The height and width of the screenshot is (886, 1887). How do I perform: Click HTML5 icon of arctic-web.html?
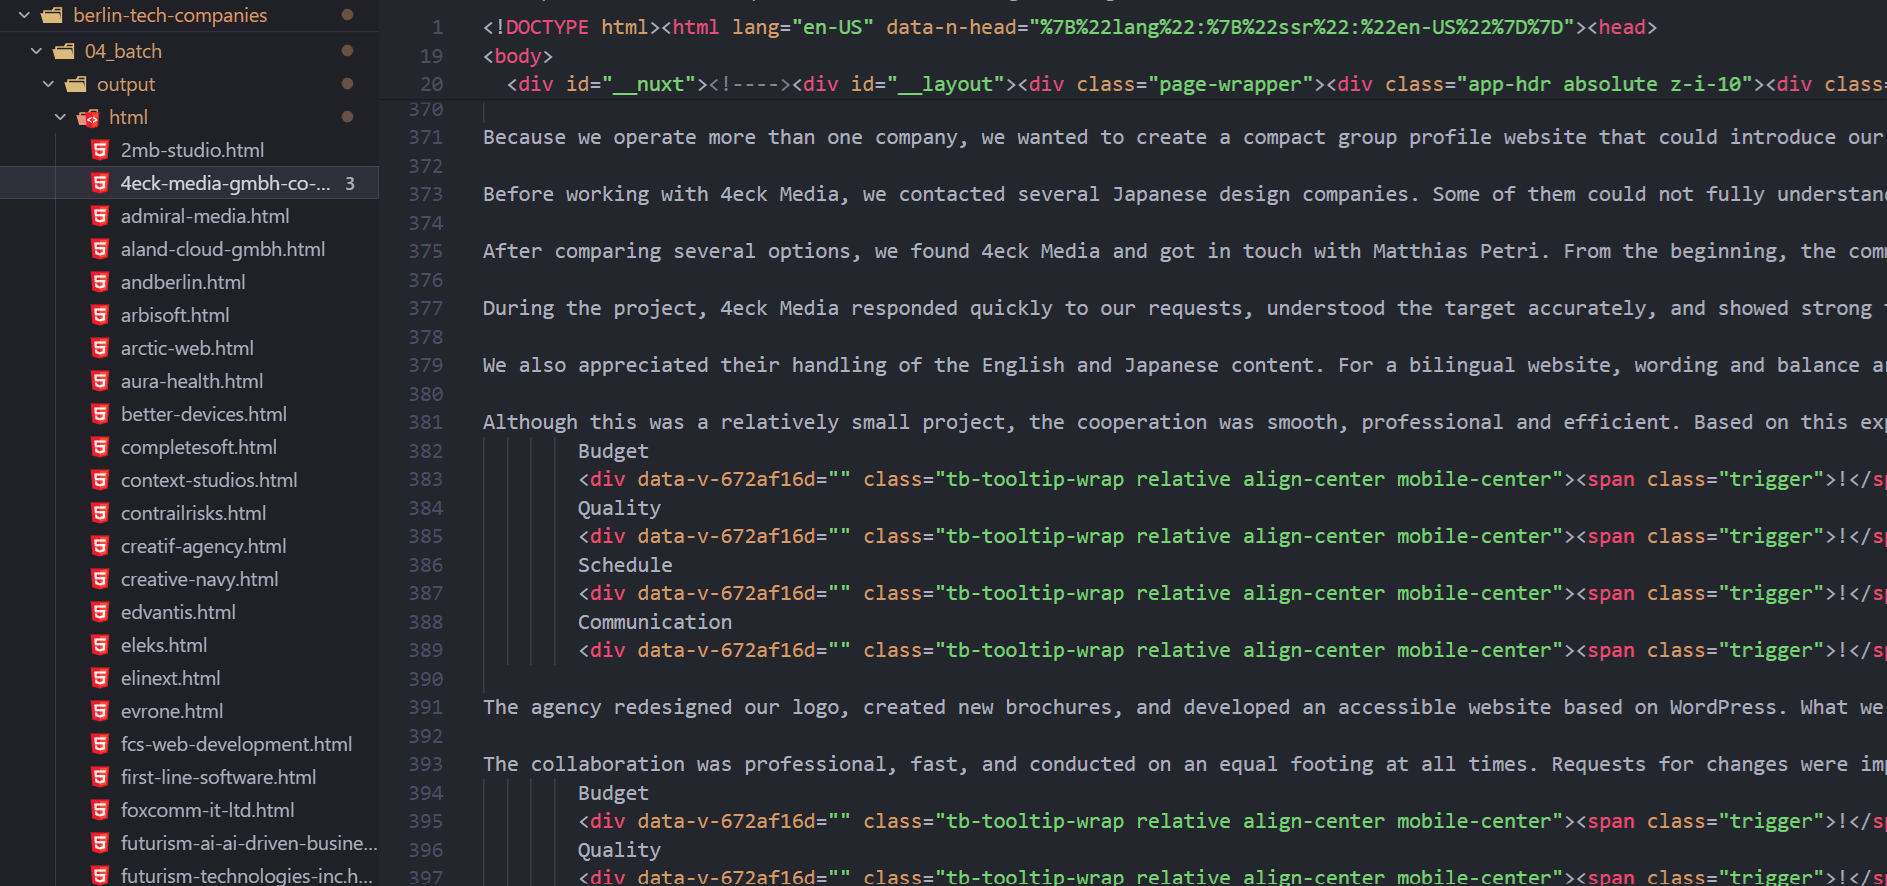[x=100, y=348]
